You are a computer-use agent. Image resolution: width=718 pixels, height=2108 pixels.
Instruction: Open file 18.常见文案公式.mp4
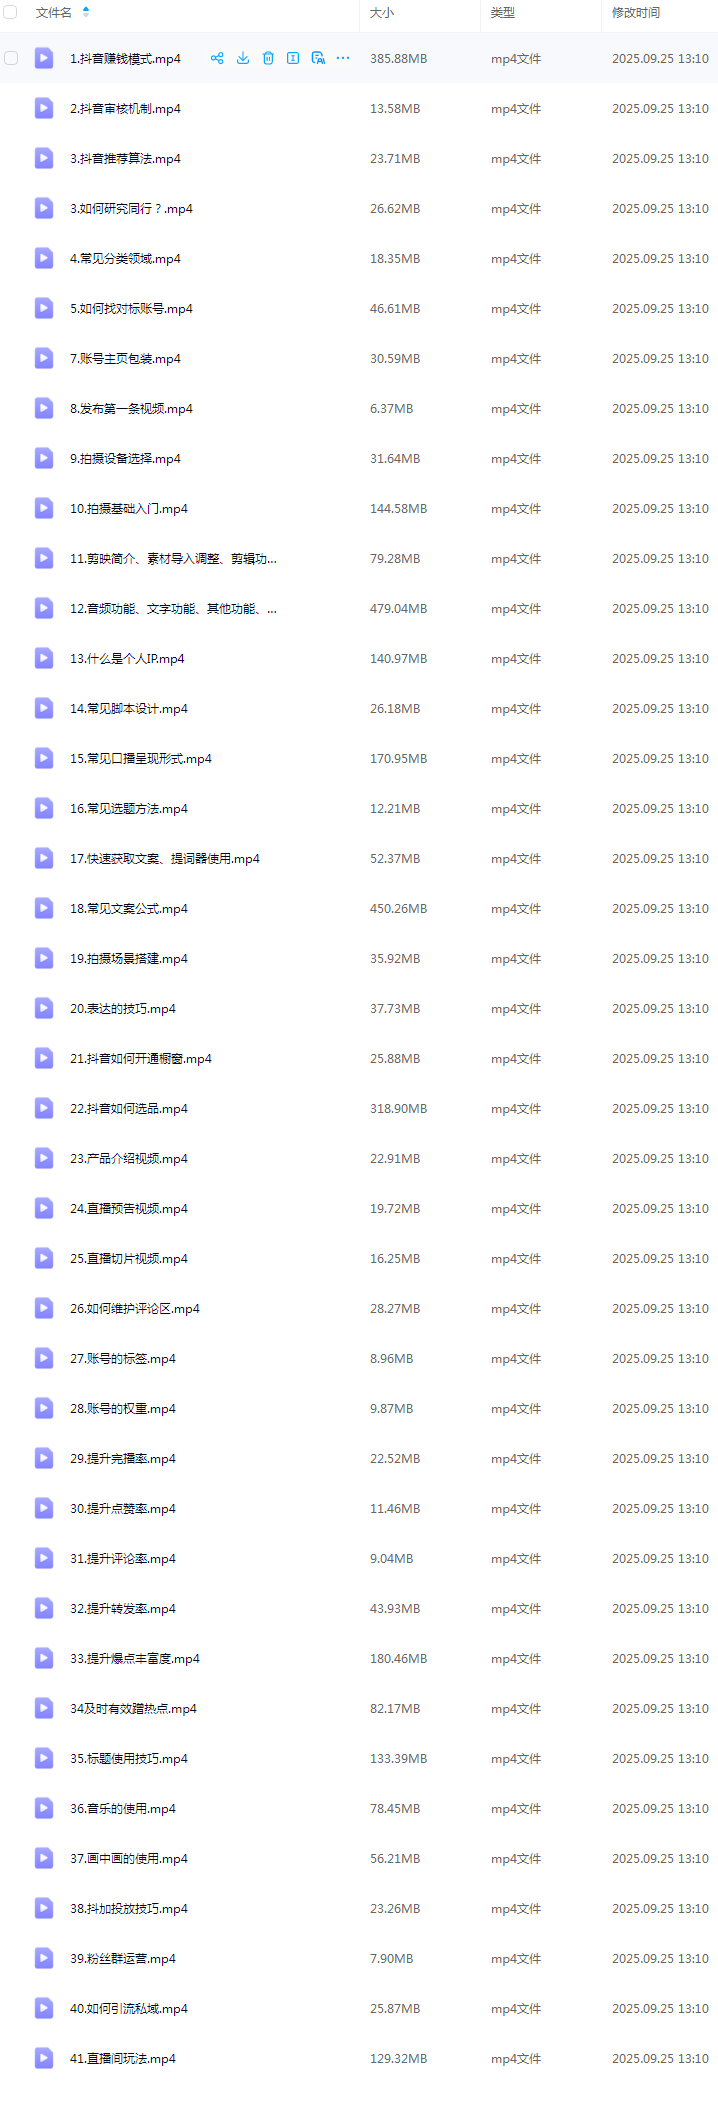coord(129,908)
